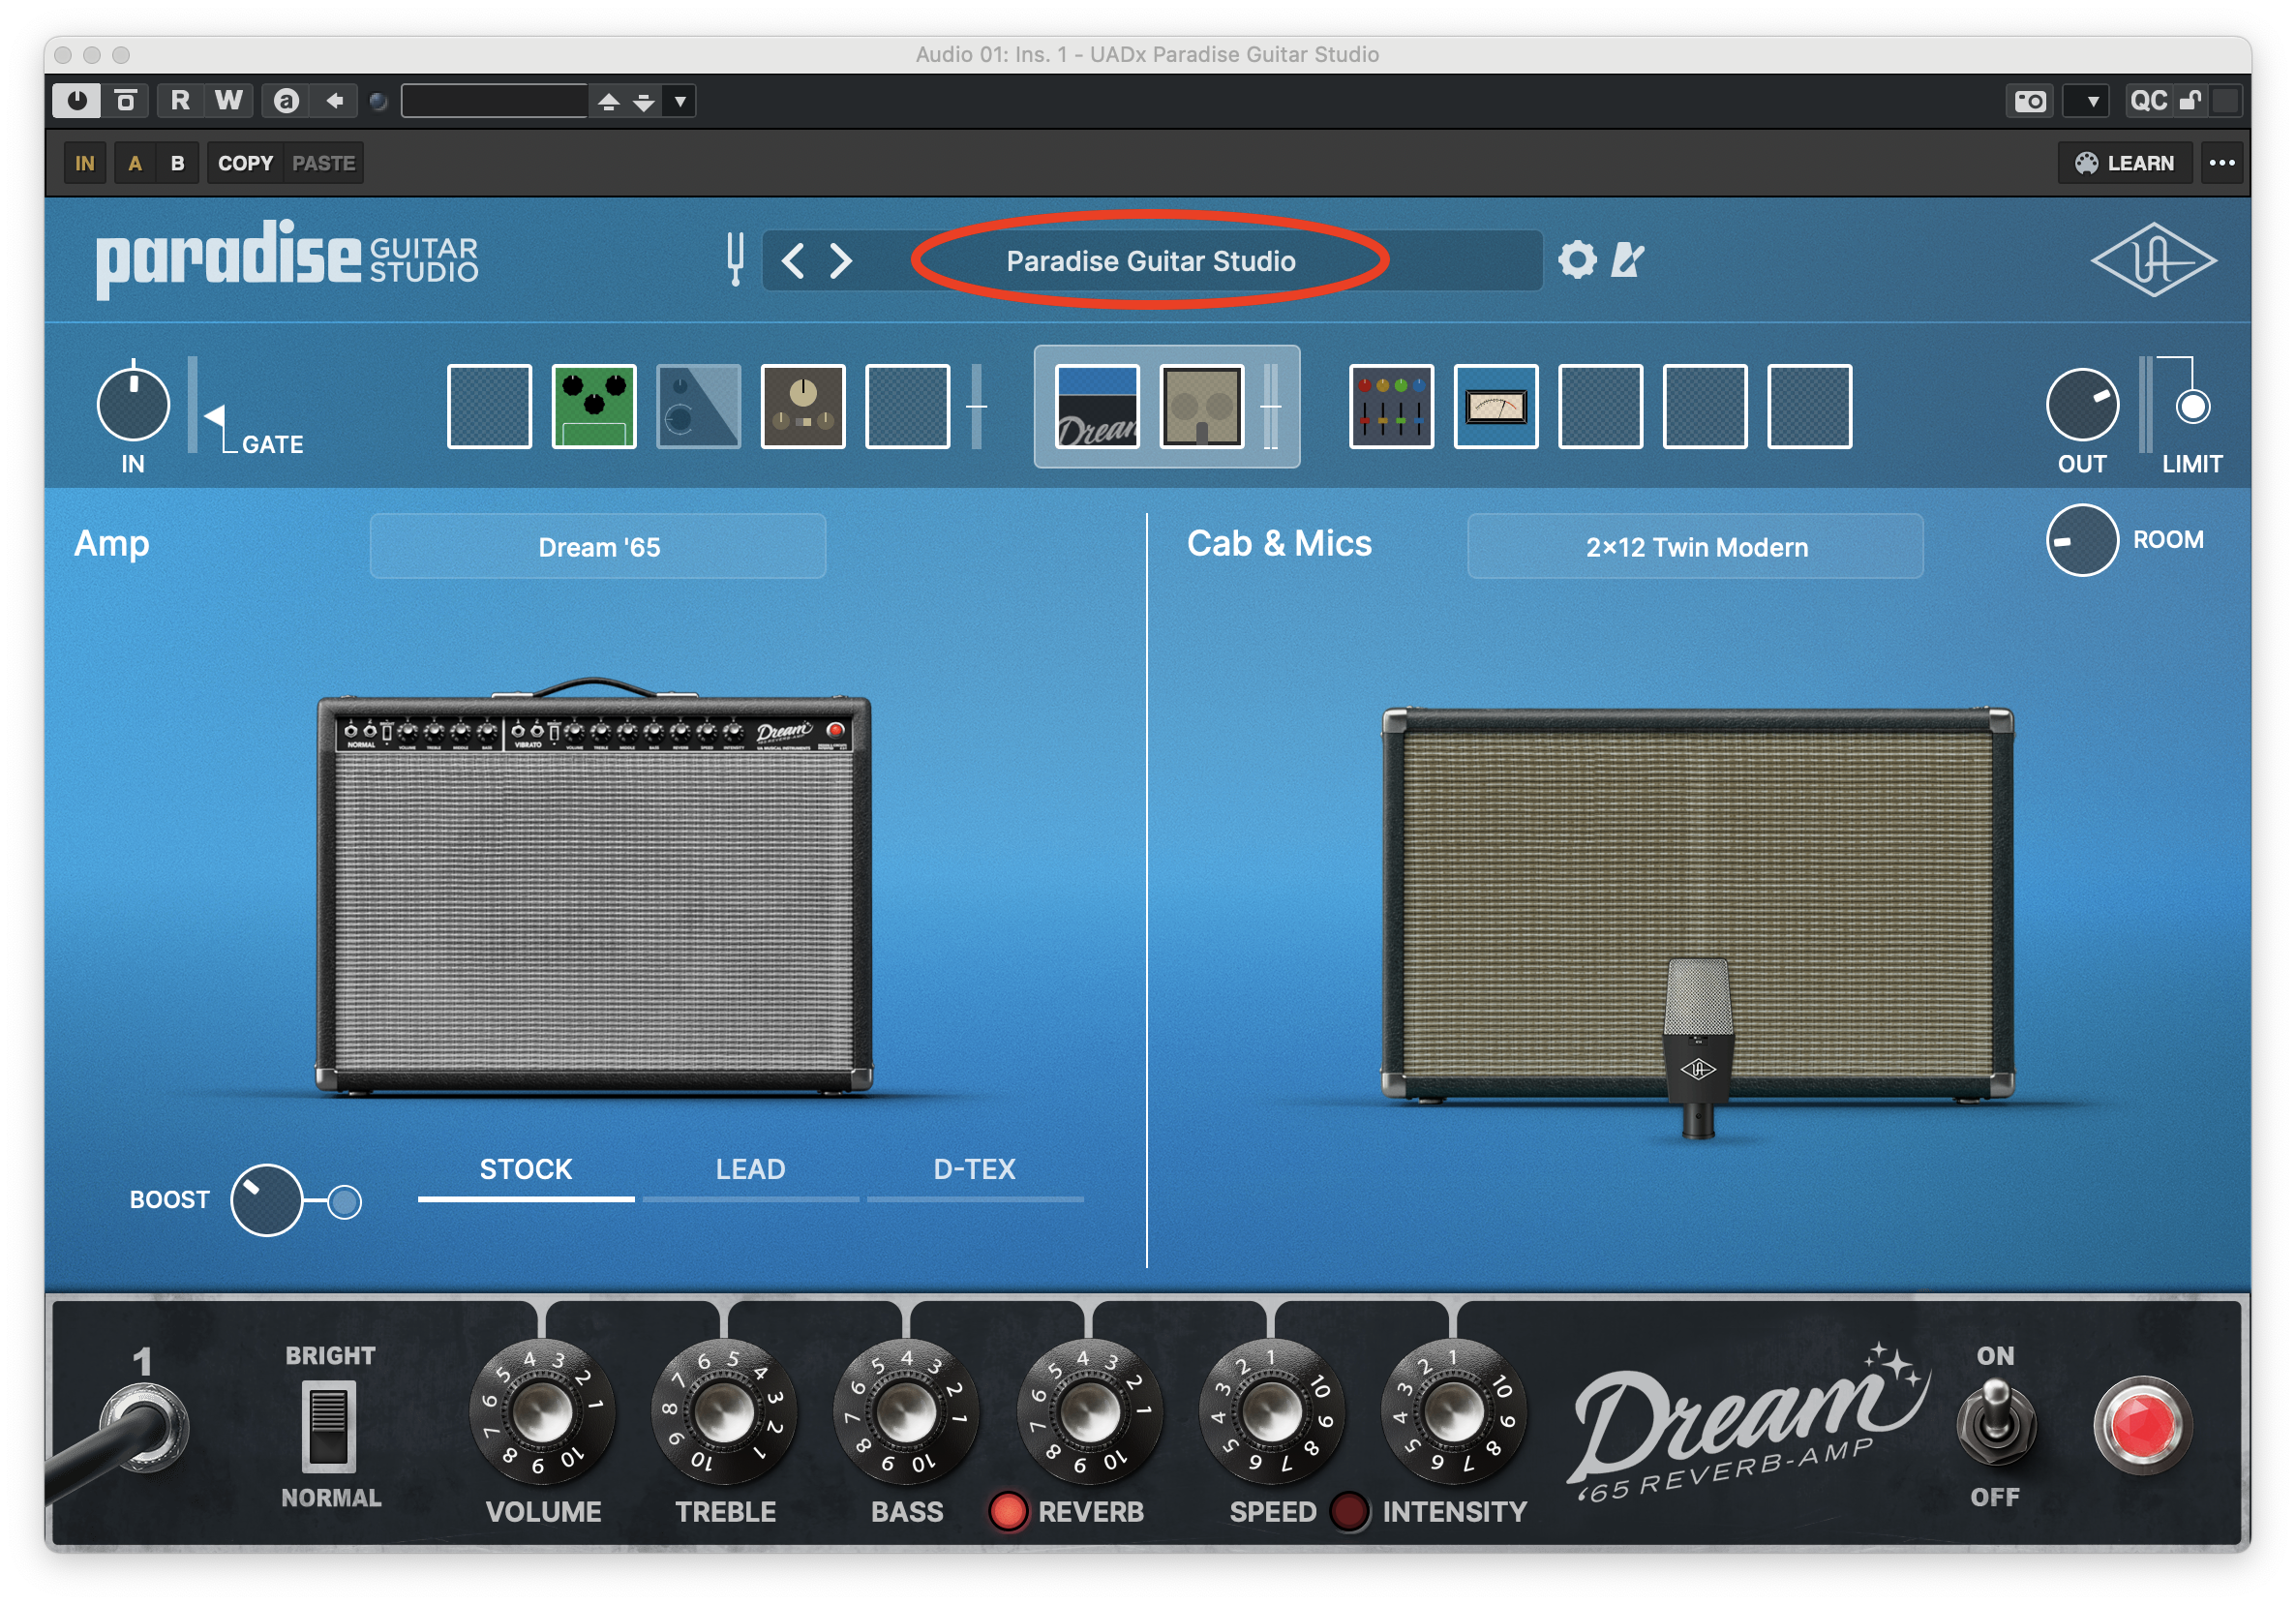2296x1605 pixels.
Task: Select the tape echo effect slot
Action: coord(803,406)
